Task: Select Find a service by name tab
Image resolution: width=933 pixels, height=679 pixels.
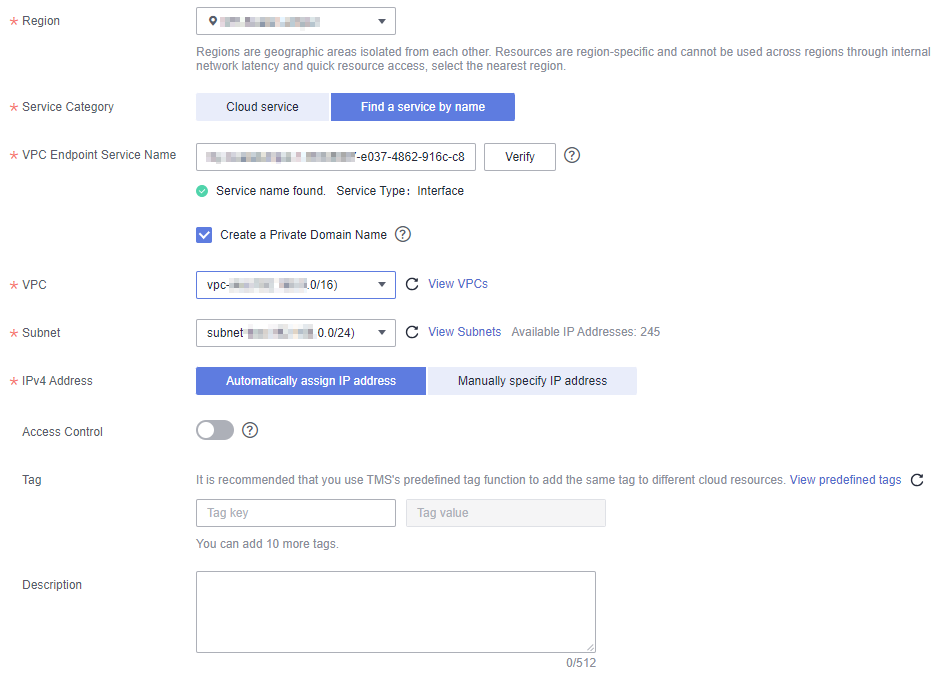Action: click(423, 107)
